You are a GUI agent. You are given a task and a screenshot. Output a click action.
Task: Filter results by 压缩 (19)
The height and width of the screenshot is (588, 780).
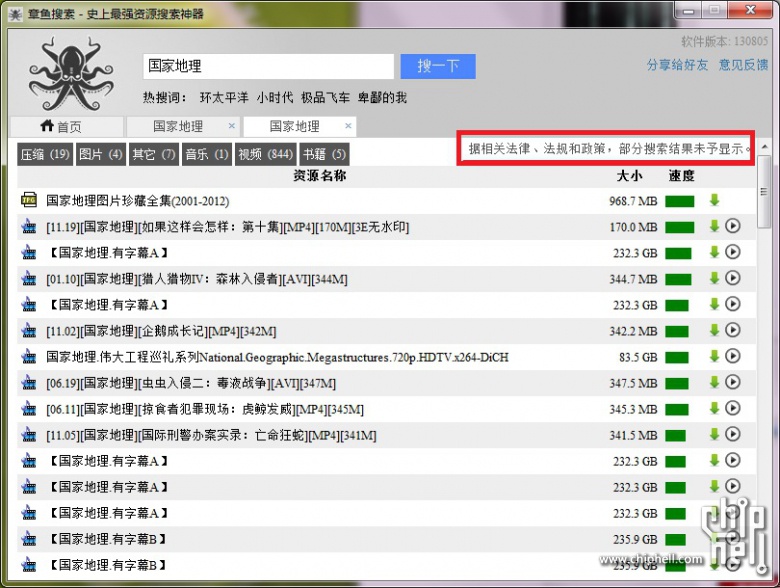(x=45, y=154)
